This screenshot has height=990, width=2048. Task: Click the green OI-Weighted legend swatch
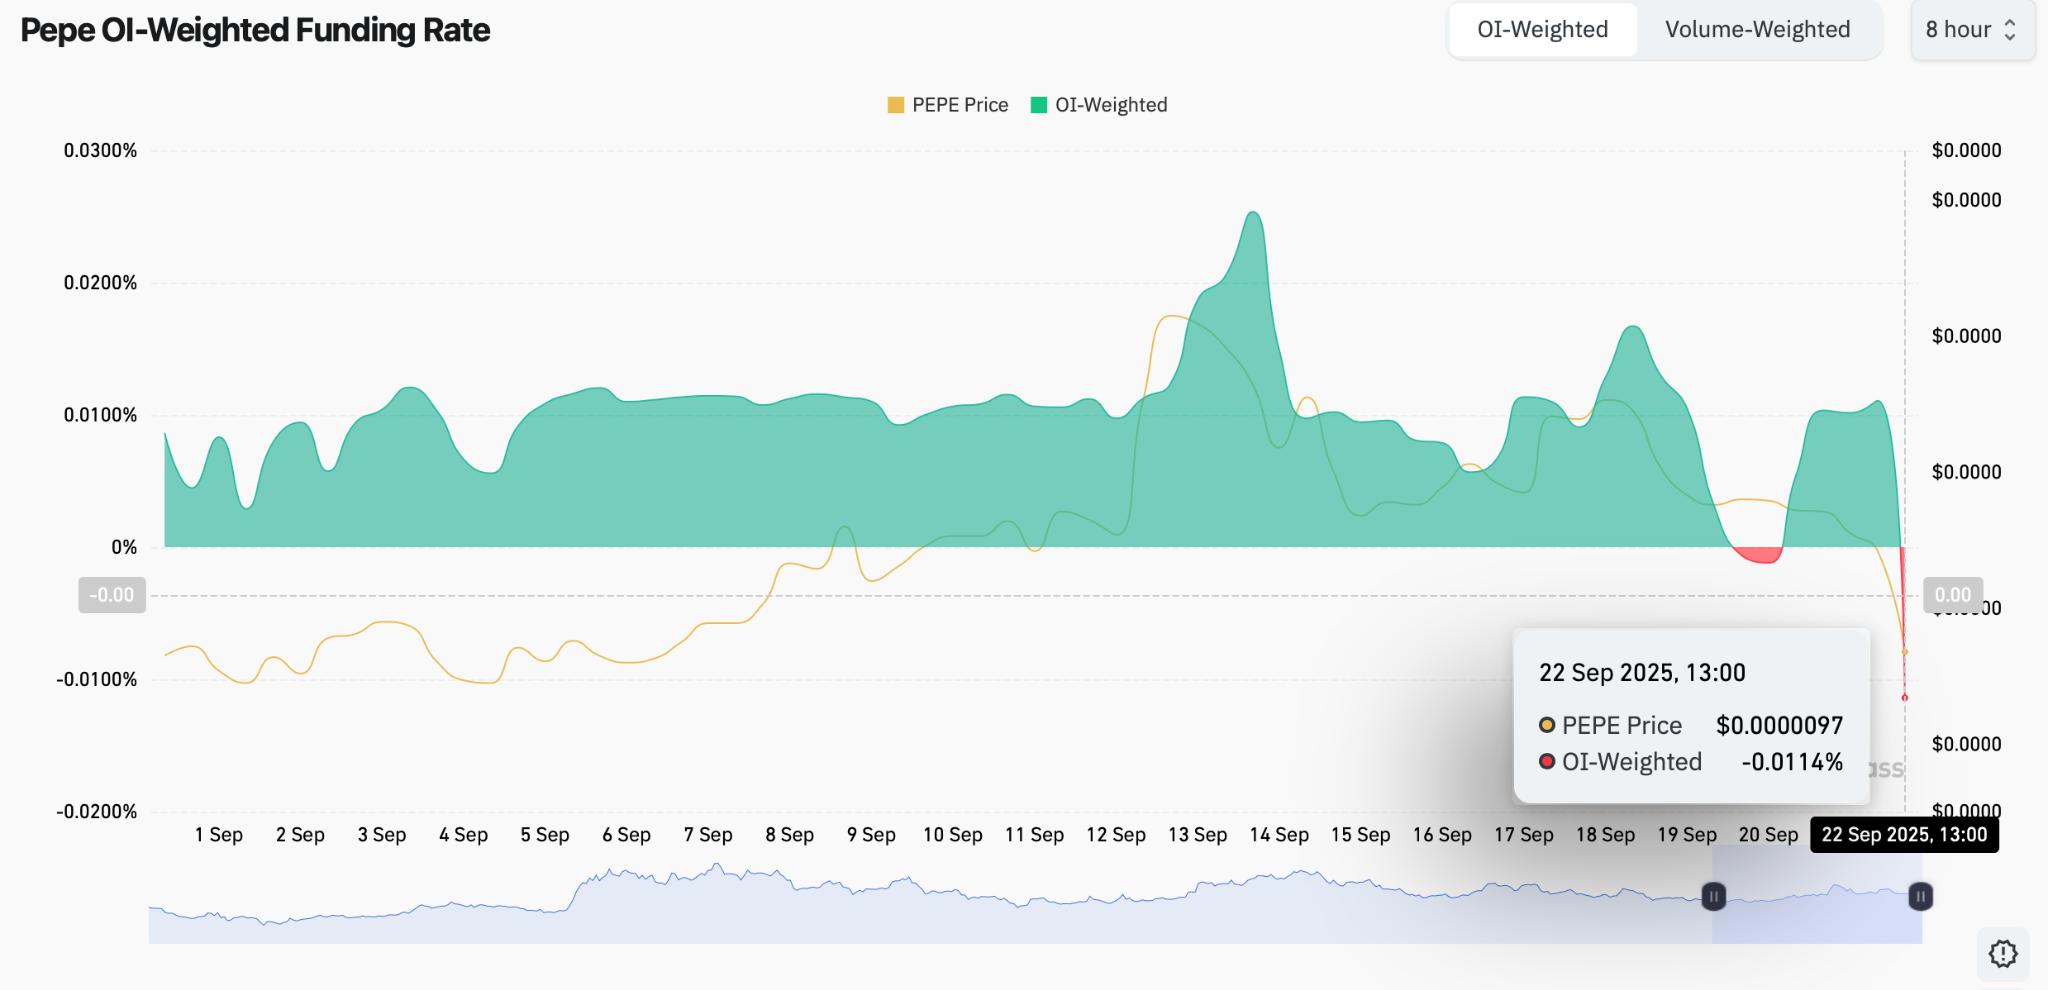[1039, 105]
